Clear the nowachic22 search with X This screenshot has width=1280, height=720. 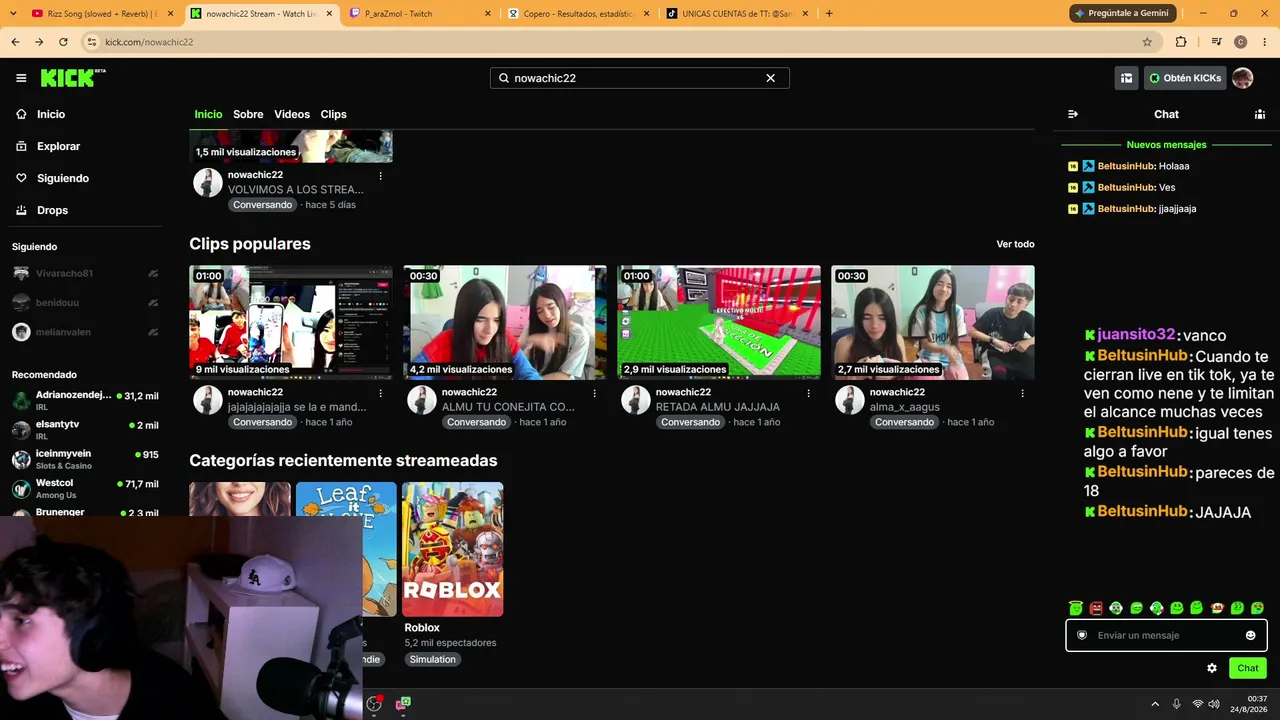click(x=770, y=78)
